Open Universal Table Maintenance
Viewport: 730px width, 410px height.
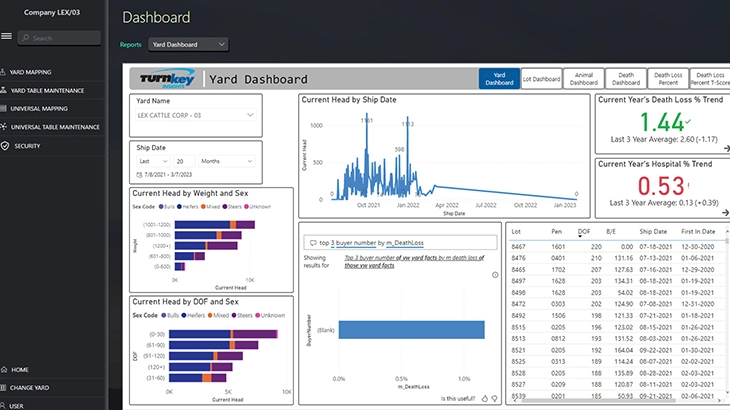click(55, 127)
